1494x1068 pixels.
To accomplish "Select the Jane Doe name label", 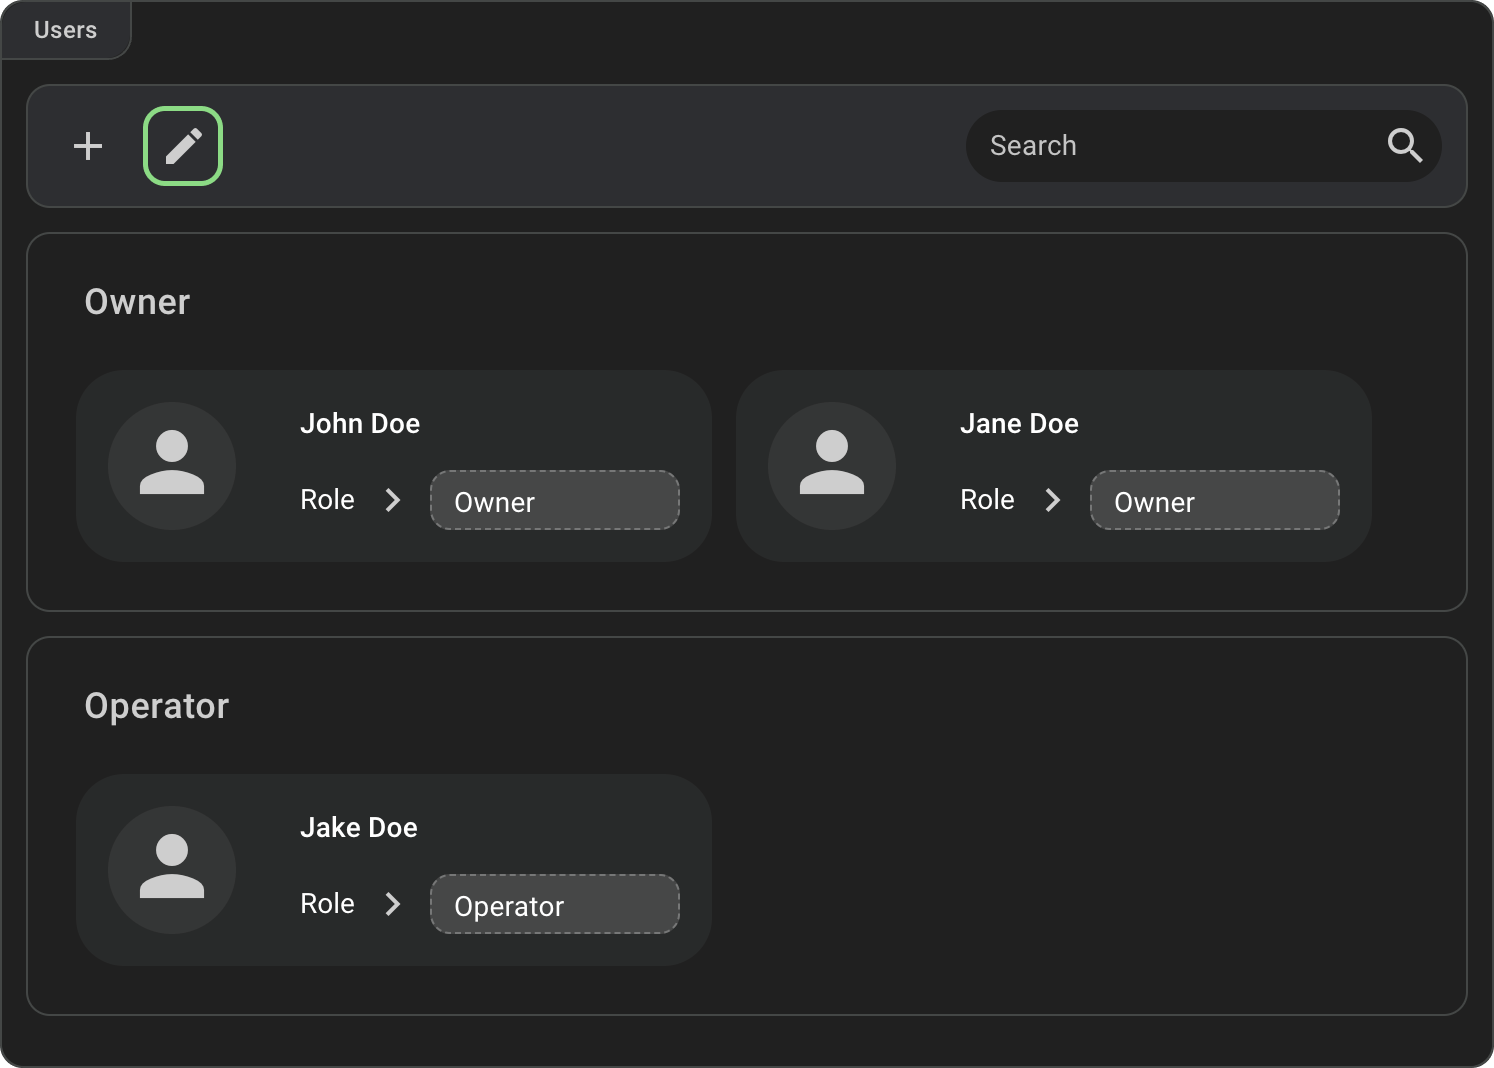I will tap(1019, 424).
